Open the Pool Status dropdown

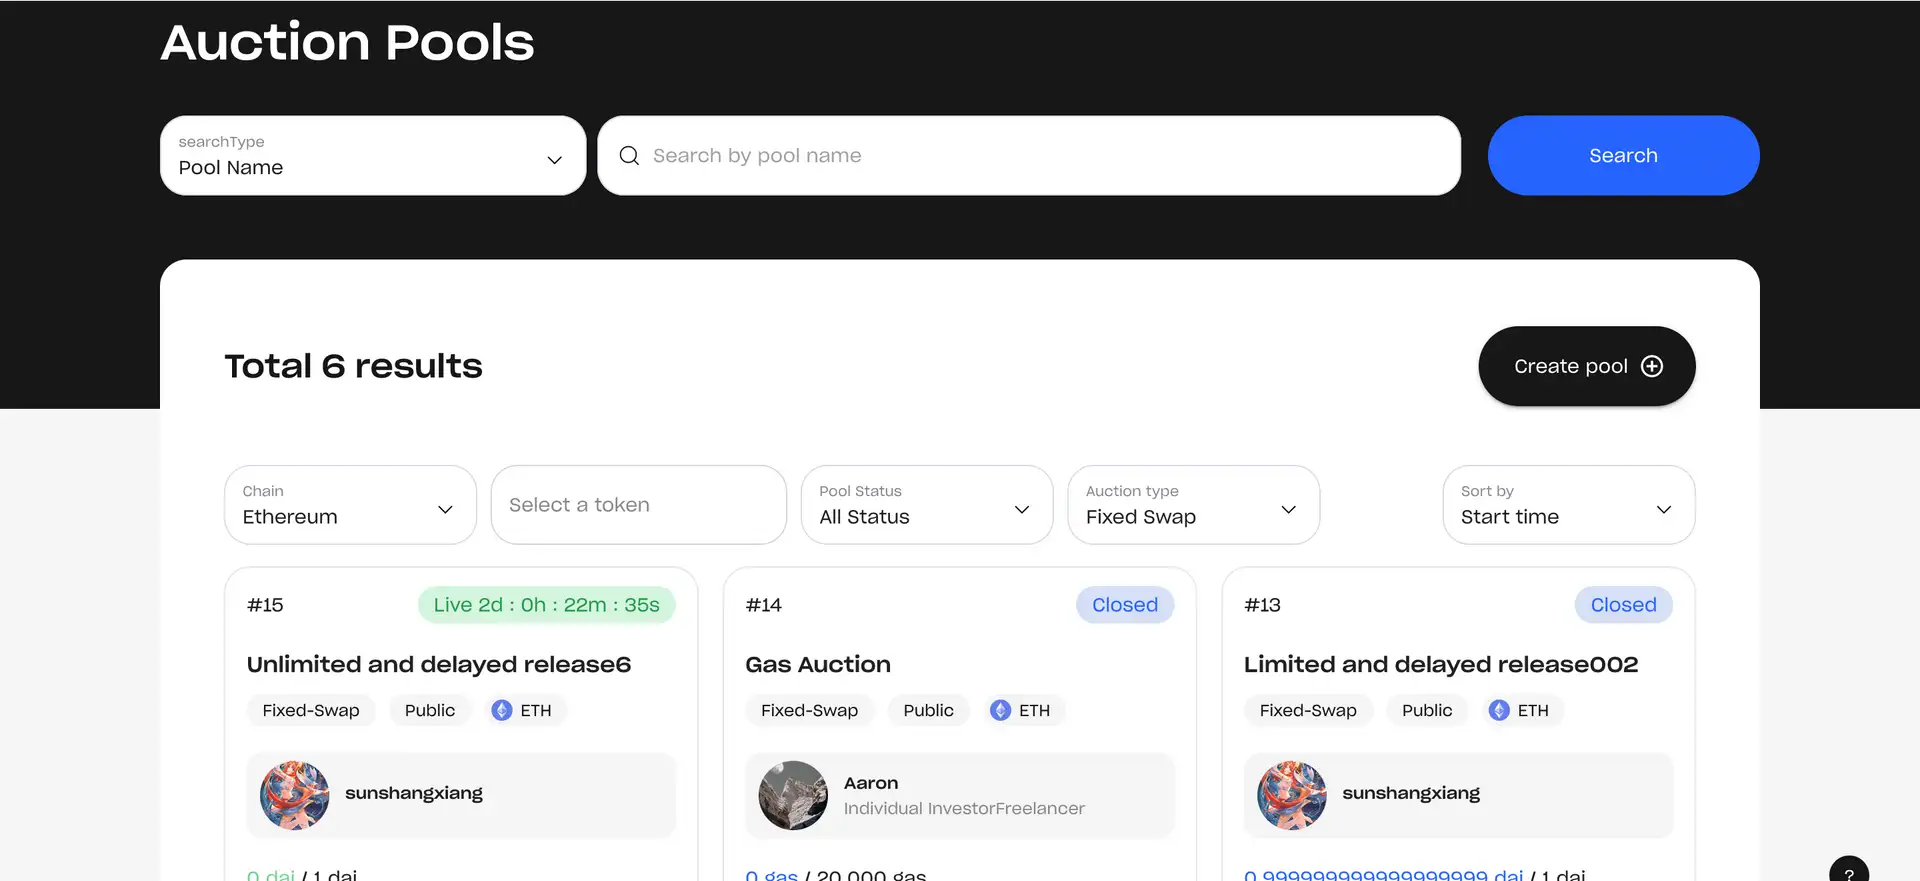tap(926, 505)
